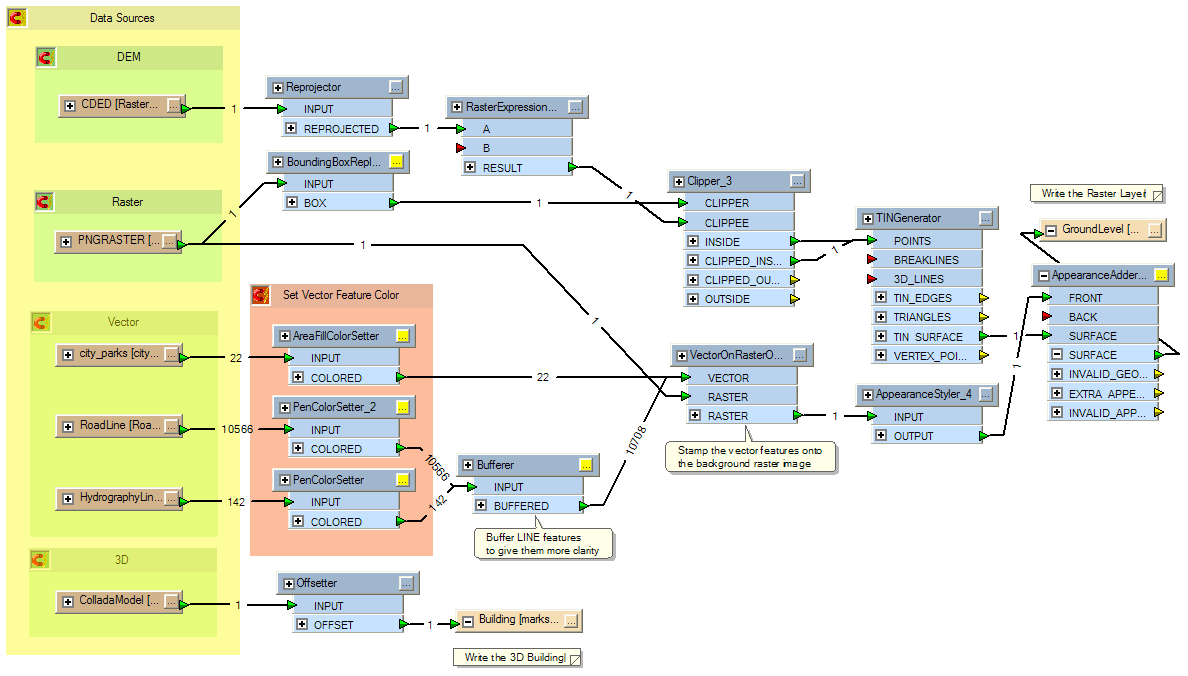Click the Set Vector Feature Color title

click(341, 295)
